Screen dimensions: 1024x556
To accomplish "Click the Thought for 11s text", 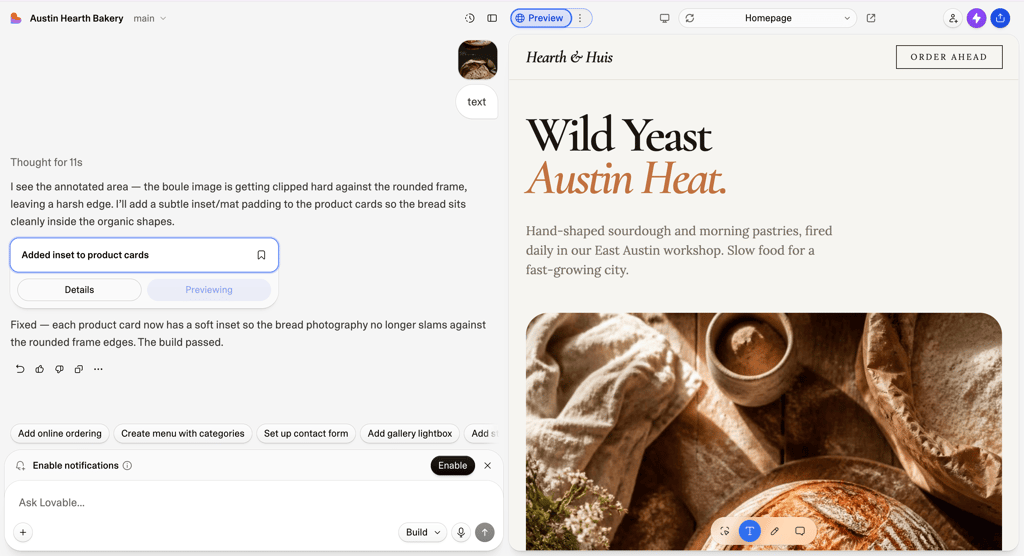I will pyautogui.click(x=46, y=162).
